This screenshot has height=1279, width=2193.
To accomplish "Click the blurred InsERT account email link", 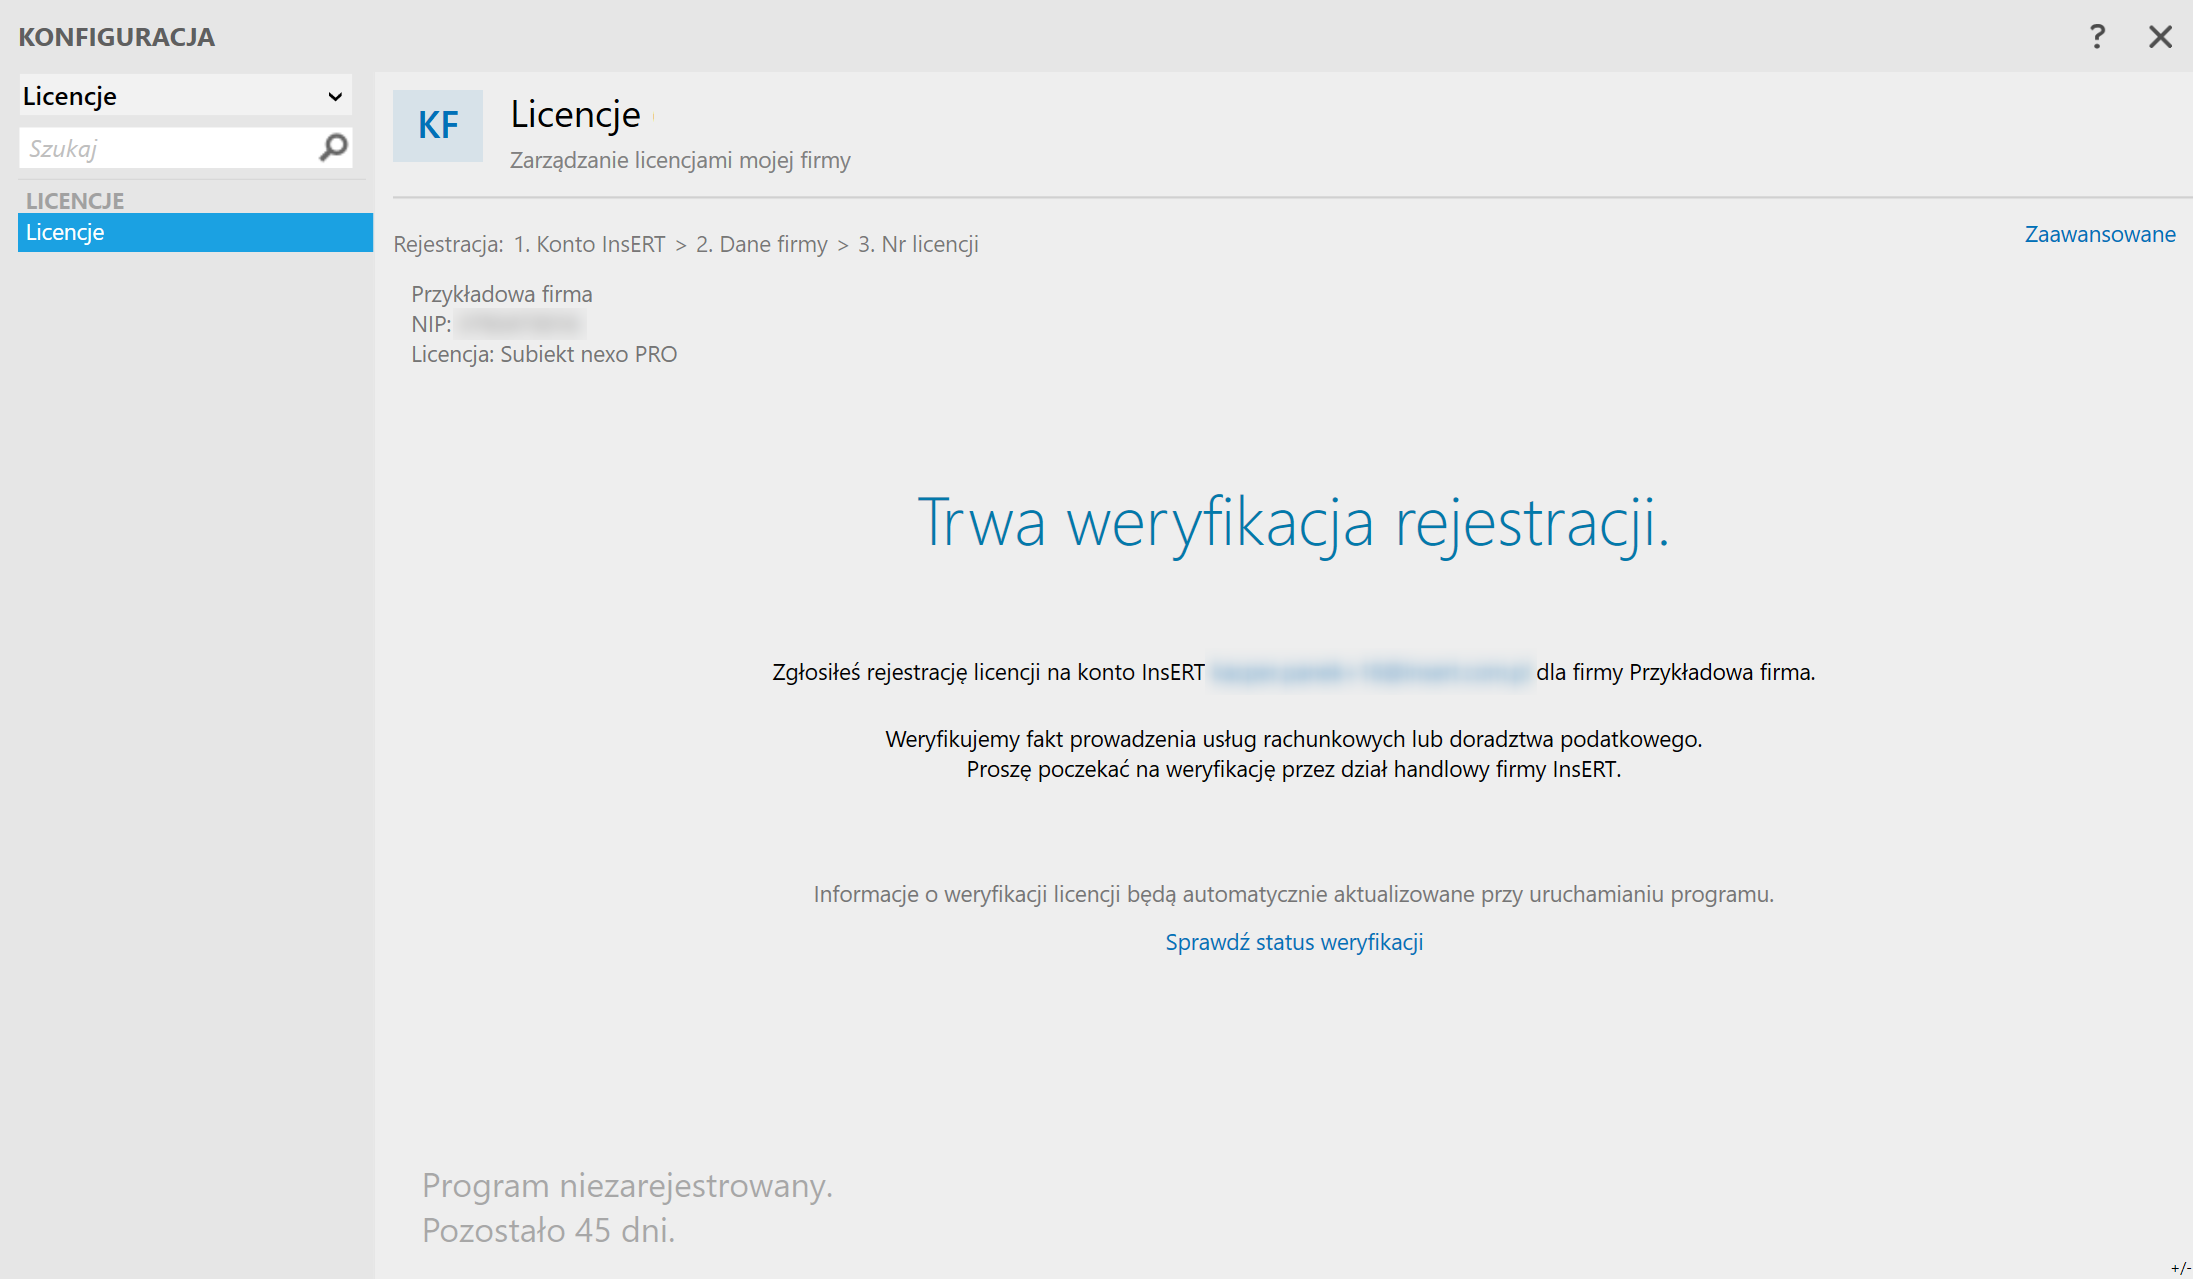I will click(1370, 672).
